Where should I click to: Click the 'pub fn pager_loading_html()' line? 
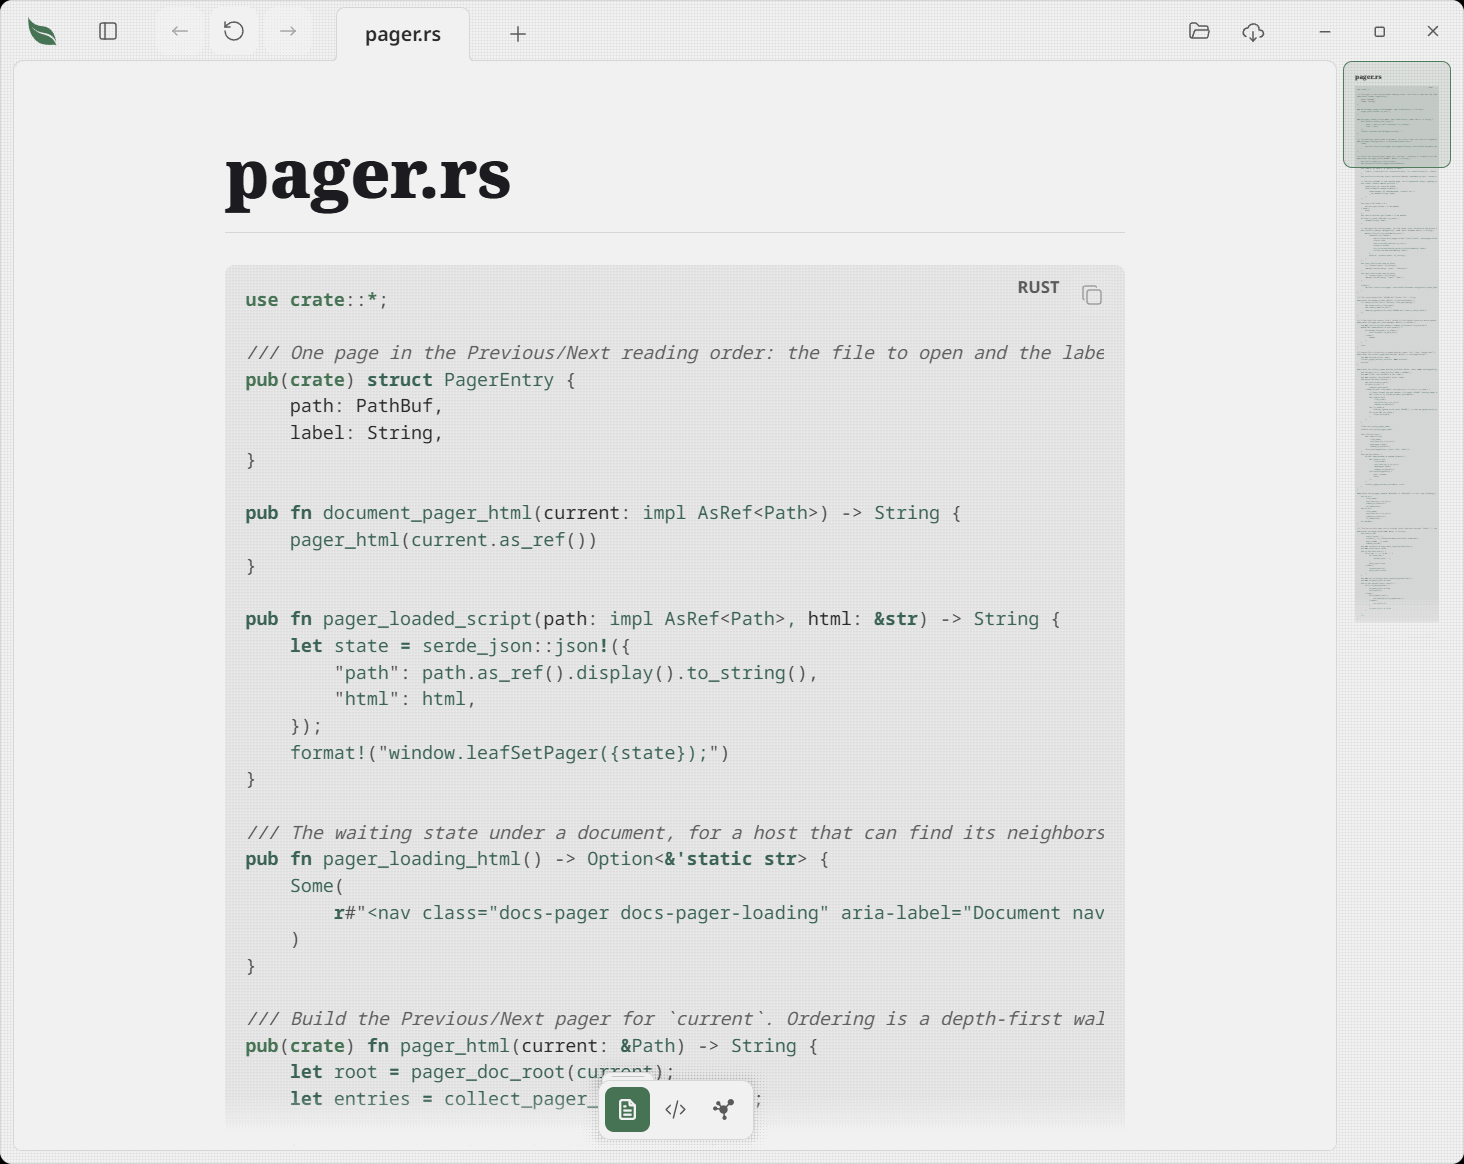(x=537, y=859)
